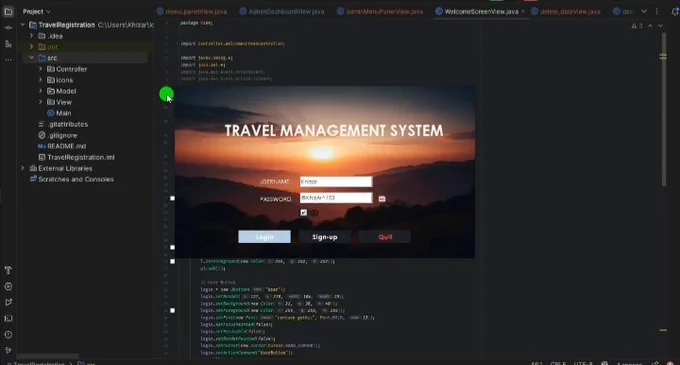This screenshot has height=365, width=680.
Task: Expand the .idea folder
Action: pyautogui.click(x=32, y=36)
